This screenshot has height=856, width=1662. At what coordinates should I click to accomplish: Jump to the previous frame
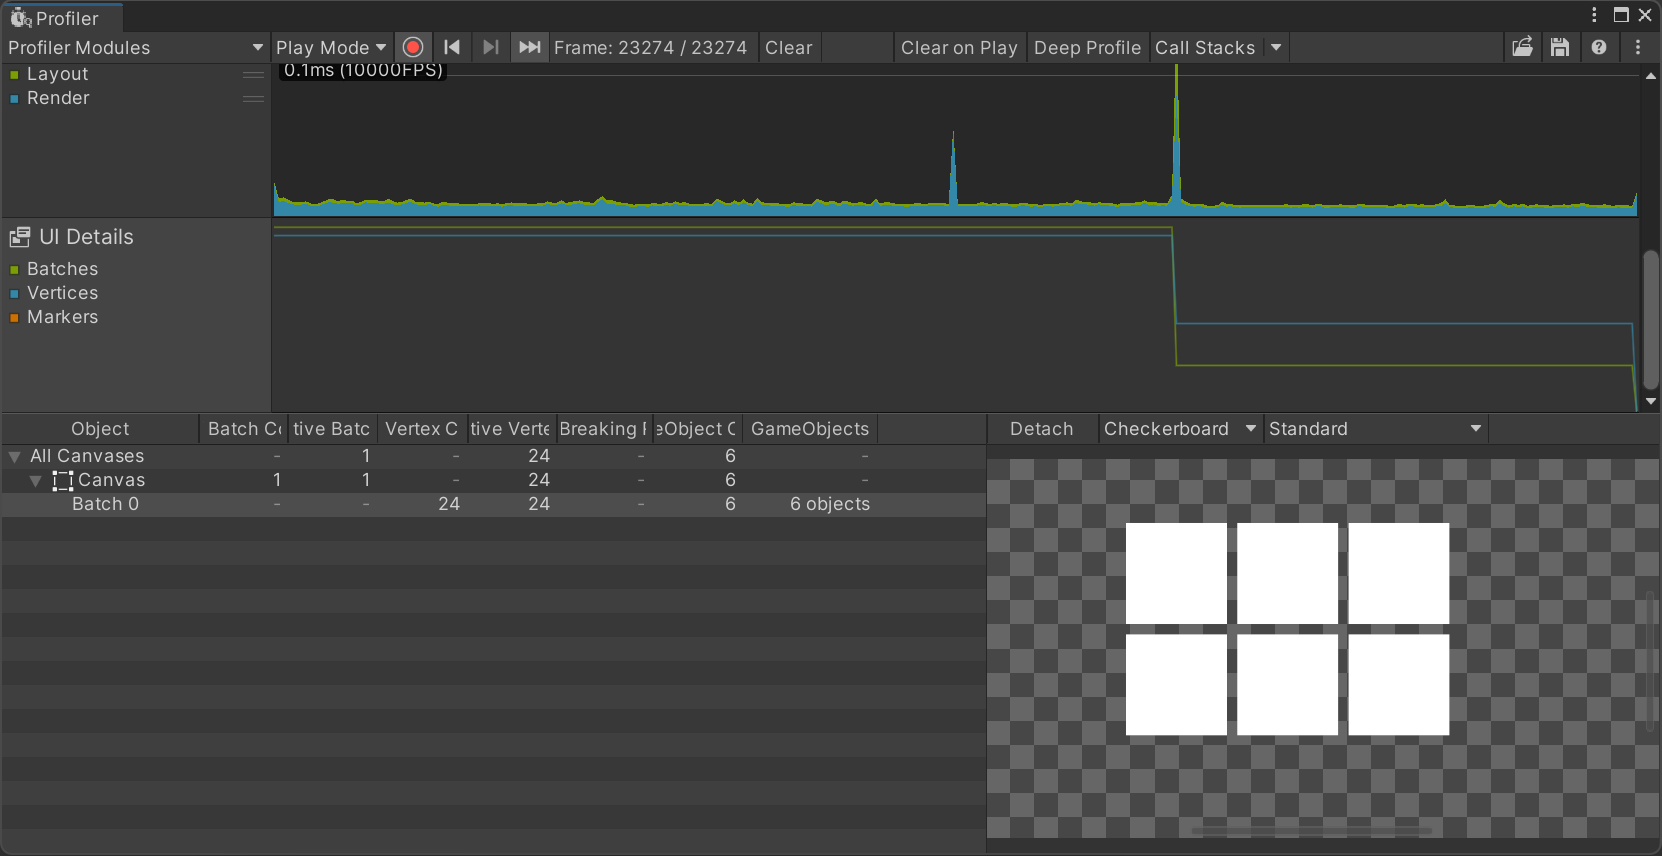point(452,47)
